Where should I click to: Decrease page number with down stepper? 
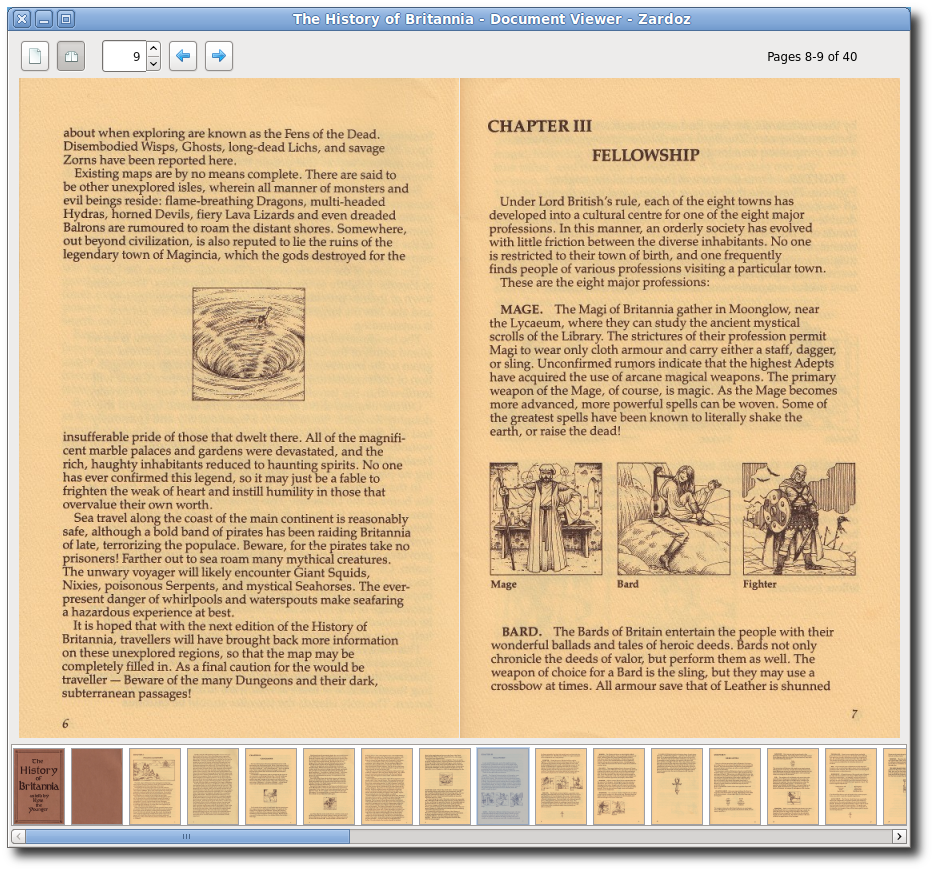[153, 64]
